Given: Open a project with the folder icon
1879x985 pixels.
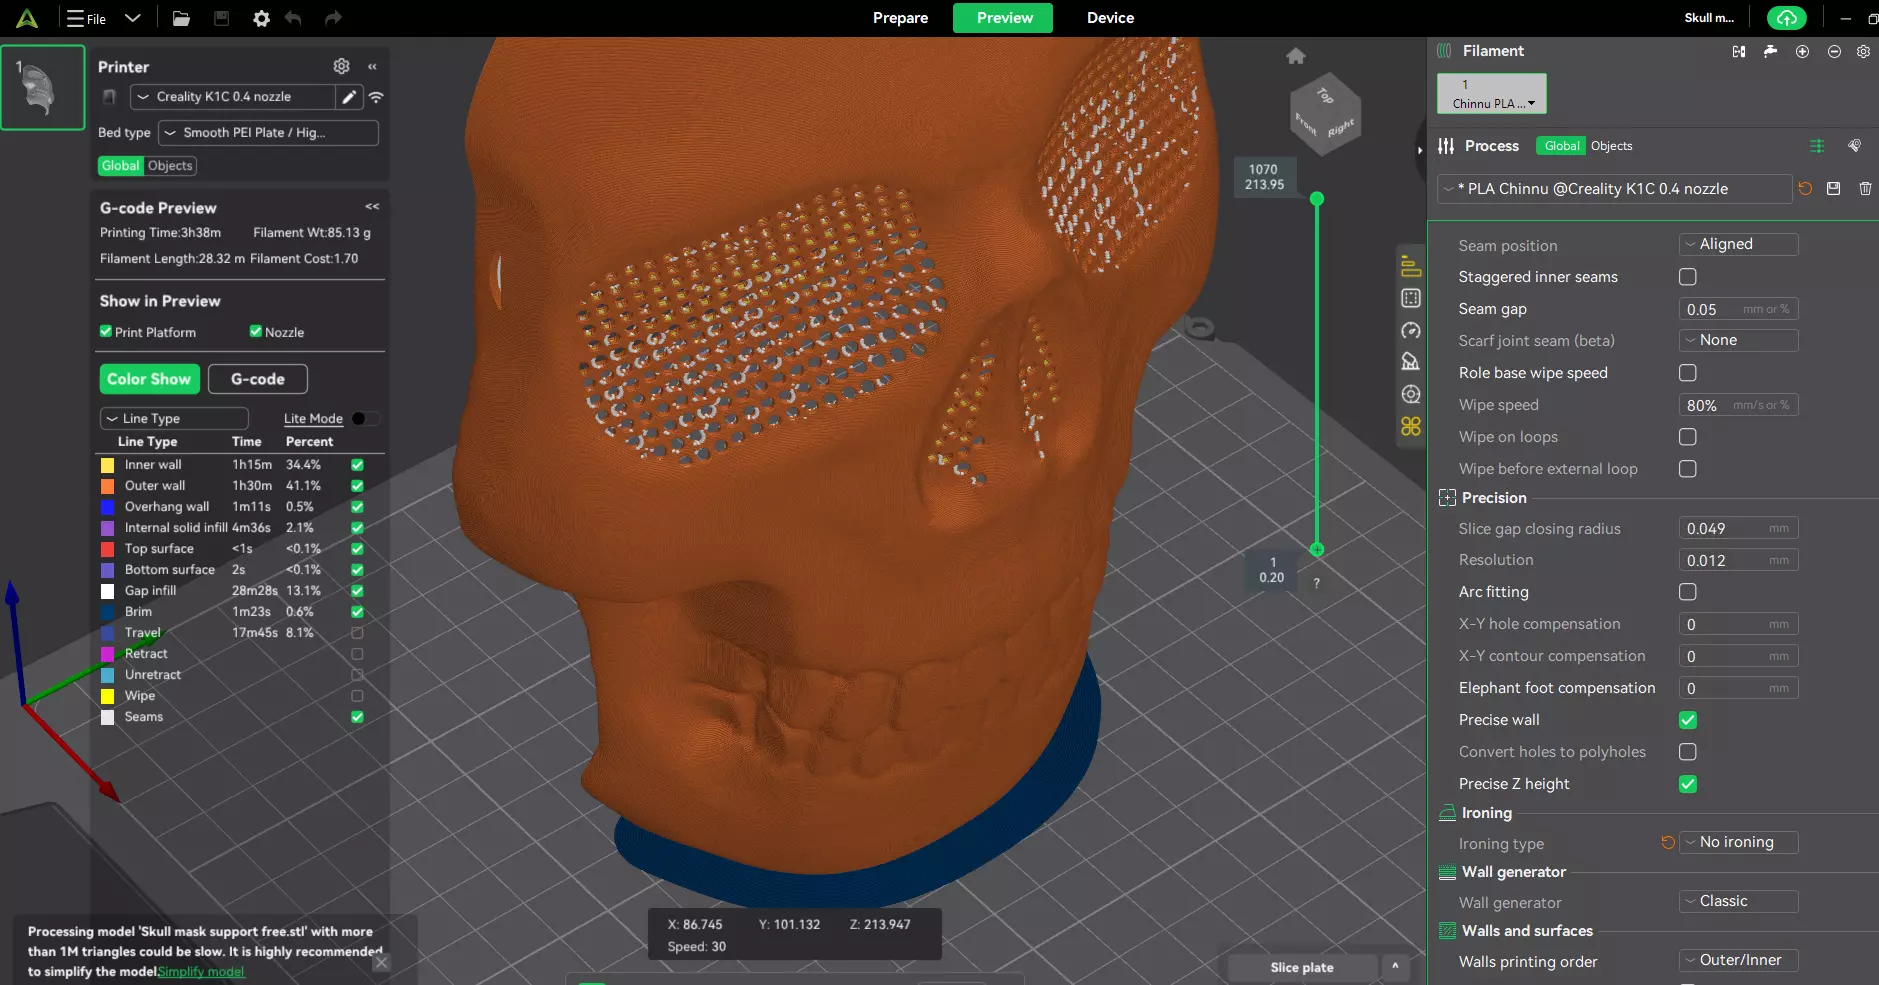Looking at the screenshot, I should 181,18.
